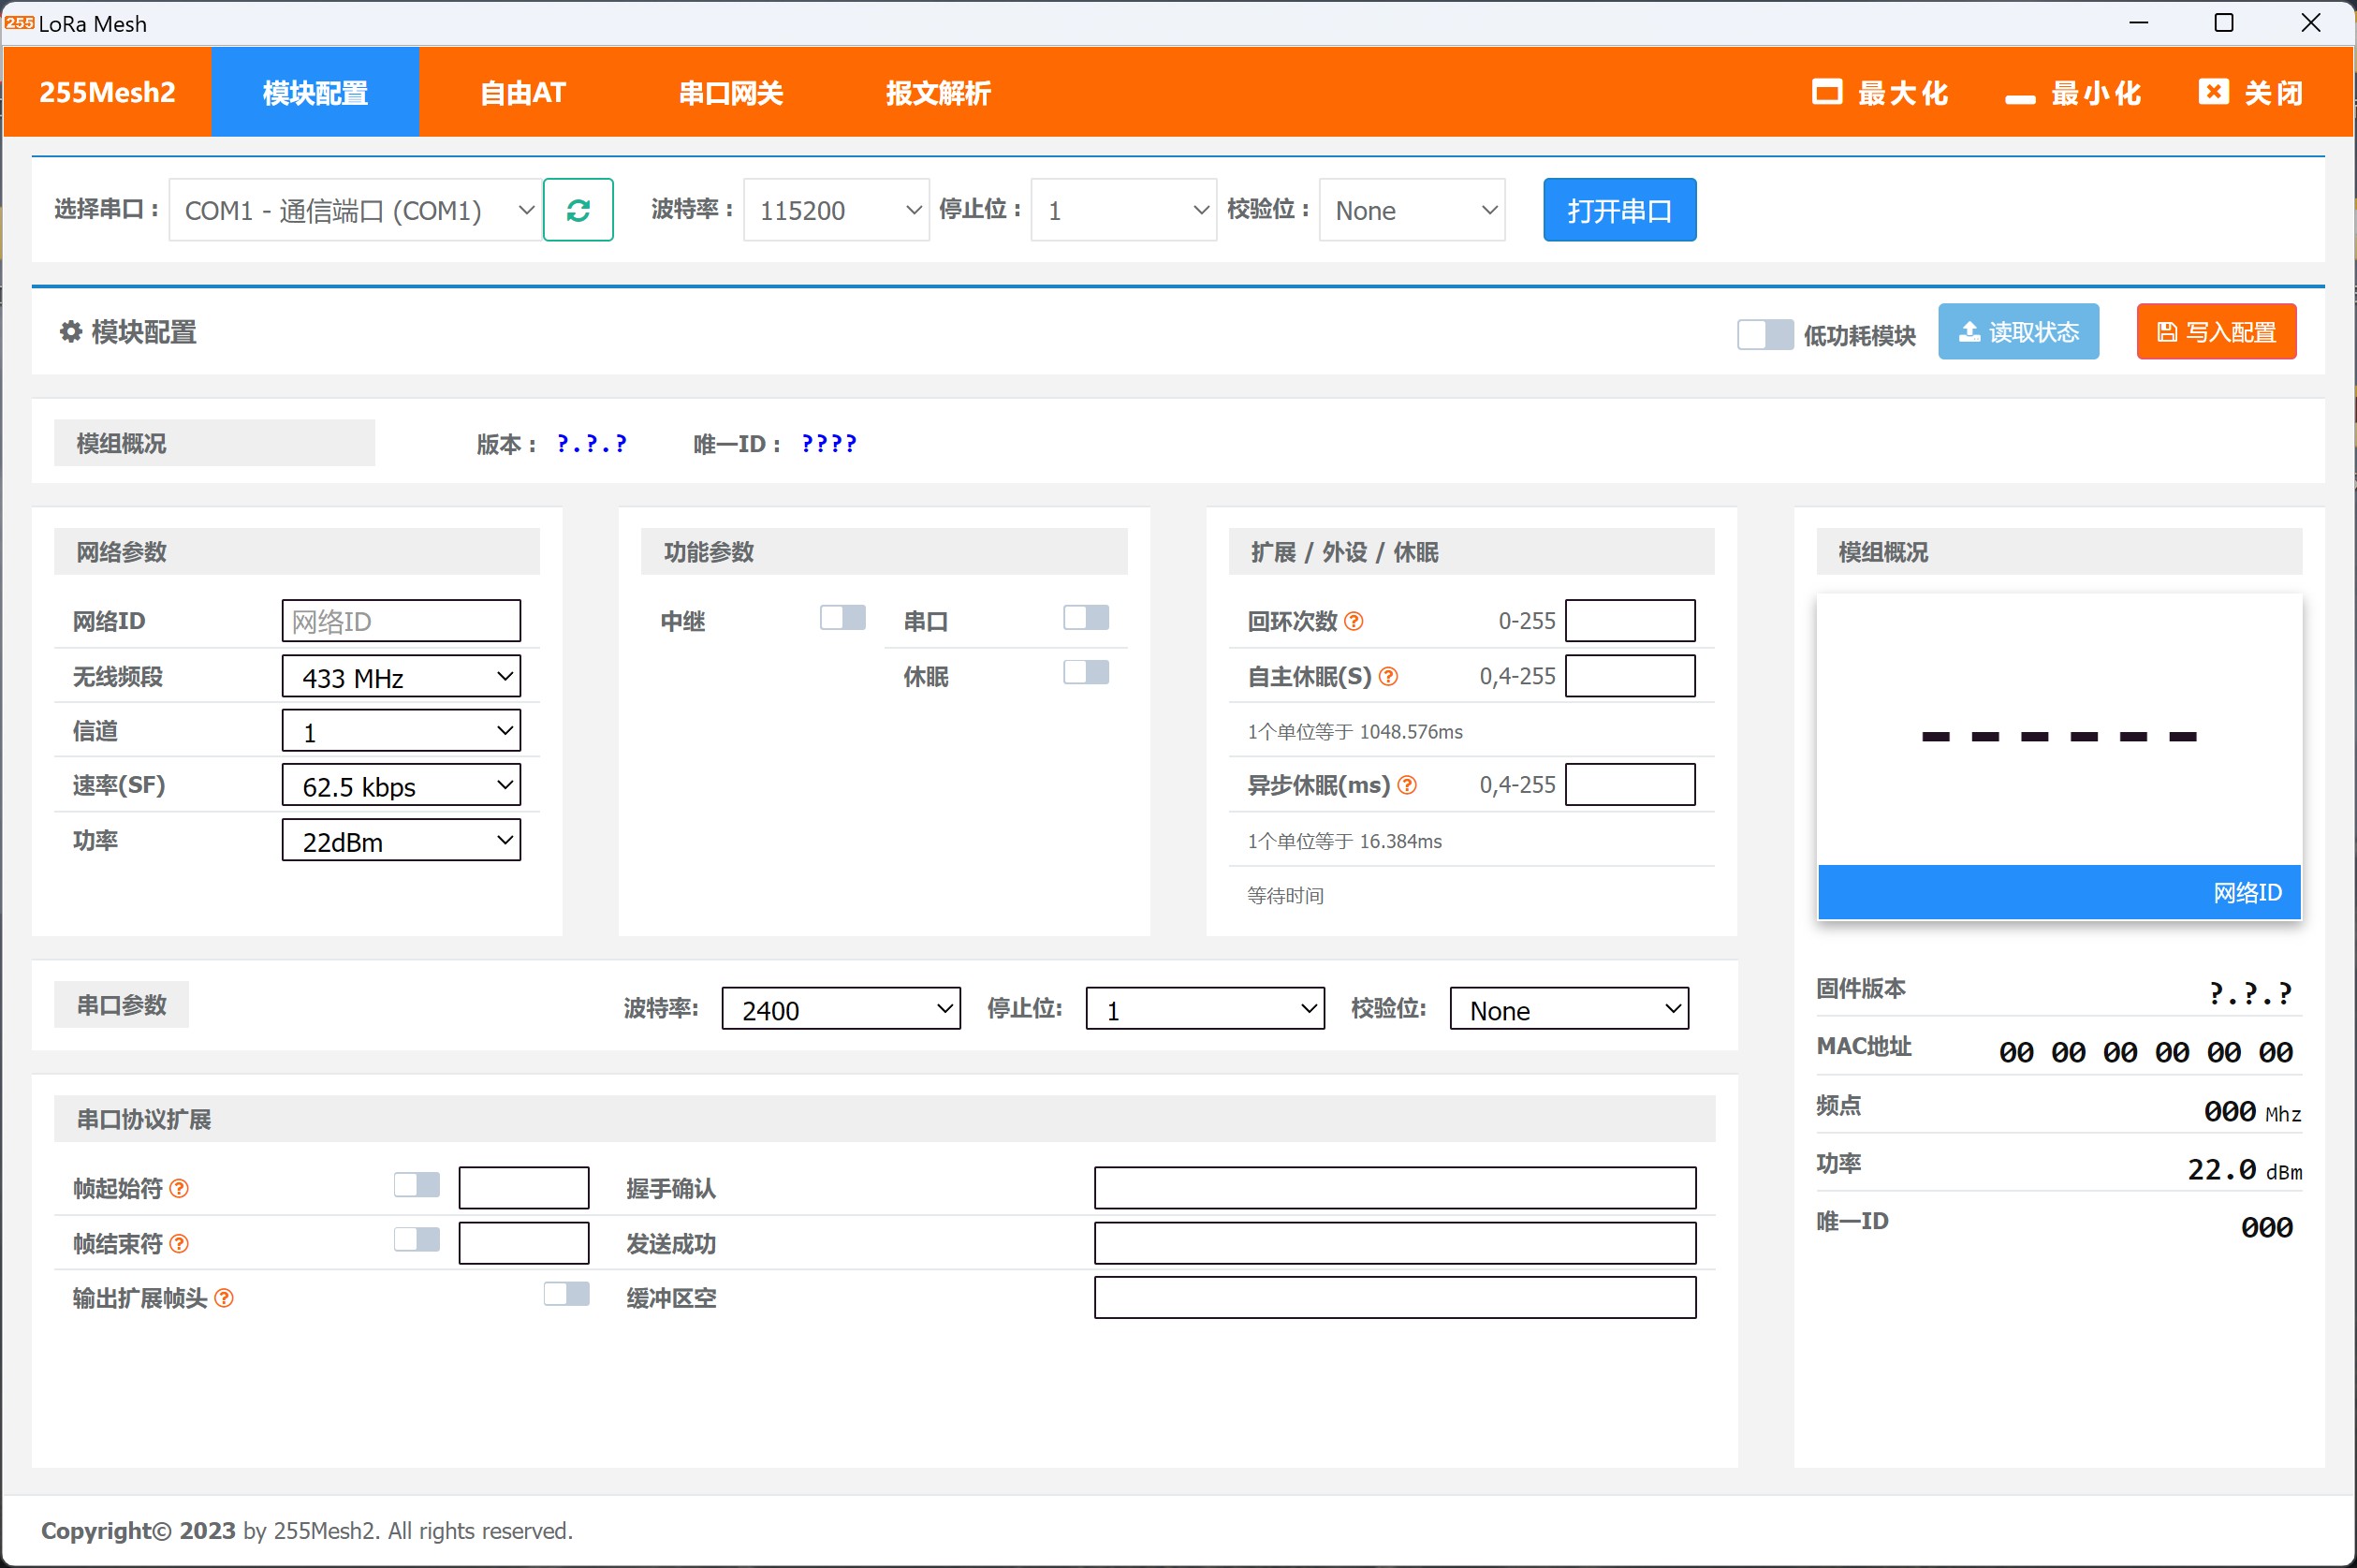This screenshot has width=2357, height=1568.
Task: Switch to the 报文解析 tab
Action: click(x=938, y=92)
